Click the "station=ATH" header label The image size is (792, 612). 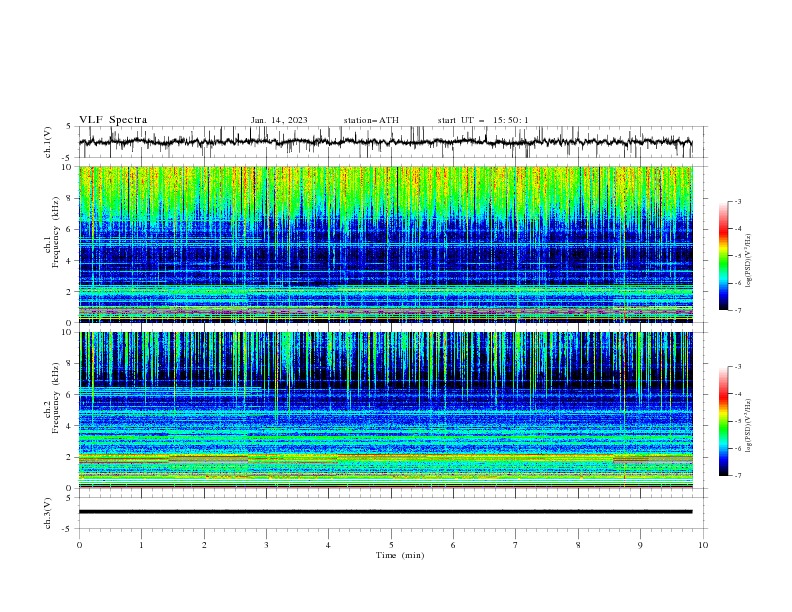coord(371,120)
